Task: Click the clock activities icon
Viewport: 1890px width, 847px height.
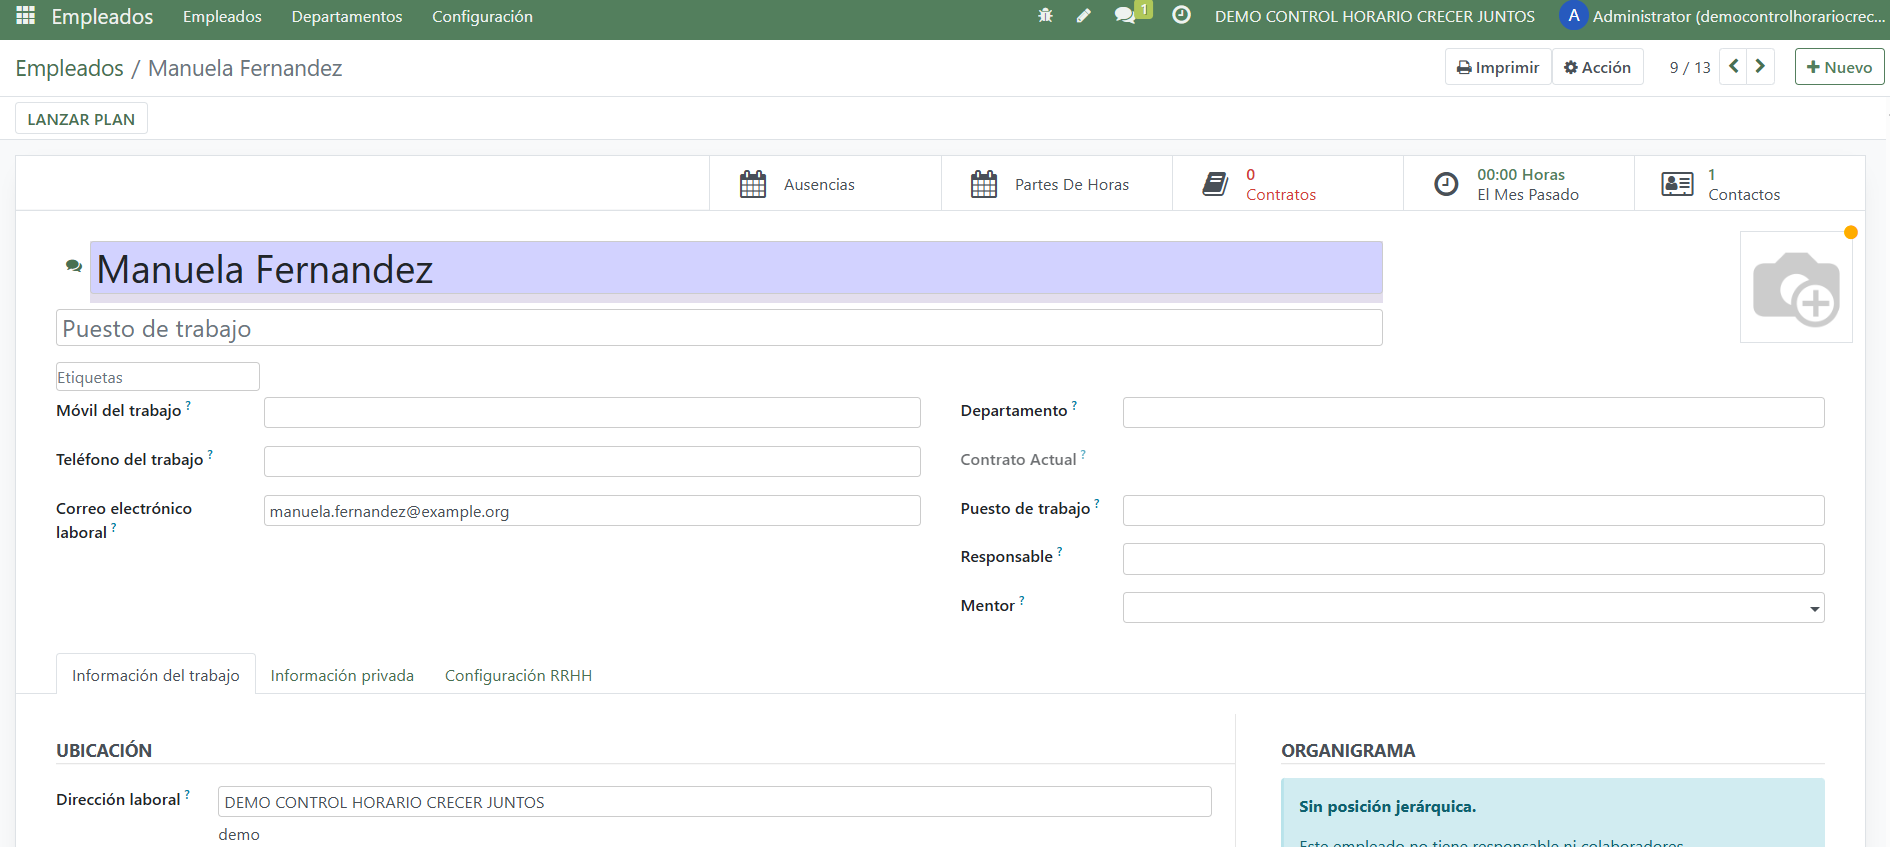Action: (1181, 16)
